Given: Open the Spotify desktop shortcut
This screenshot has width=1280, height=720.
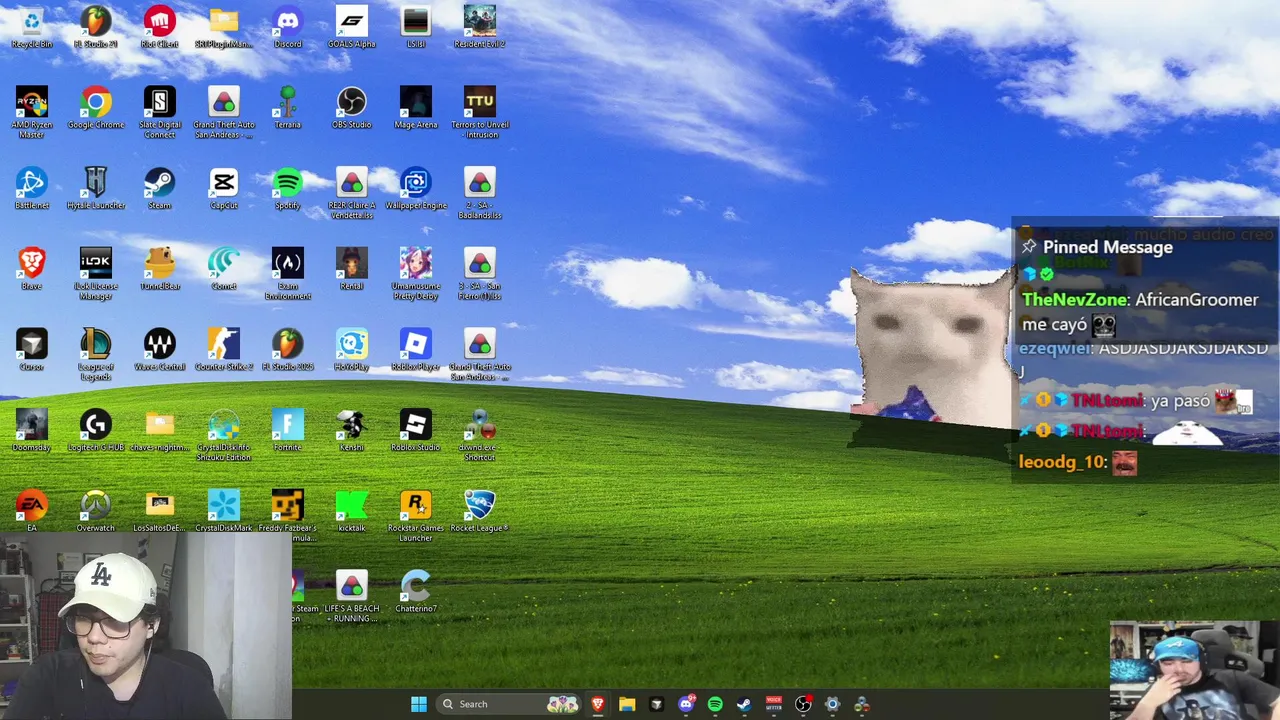Looking at the screenshot, I should coord(288,189).
